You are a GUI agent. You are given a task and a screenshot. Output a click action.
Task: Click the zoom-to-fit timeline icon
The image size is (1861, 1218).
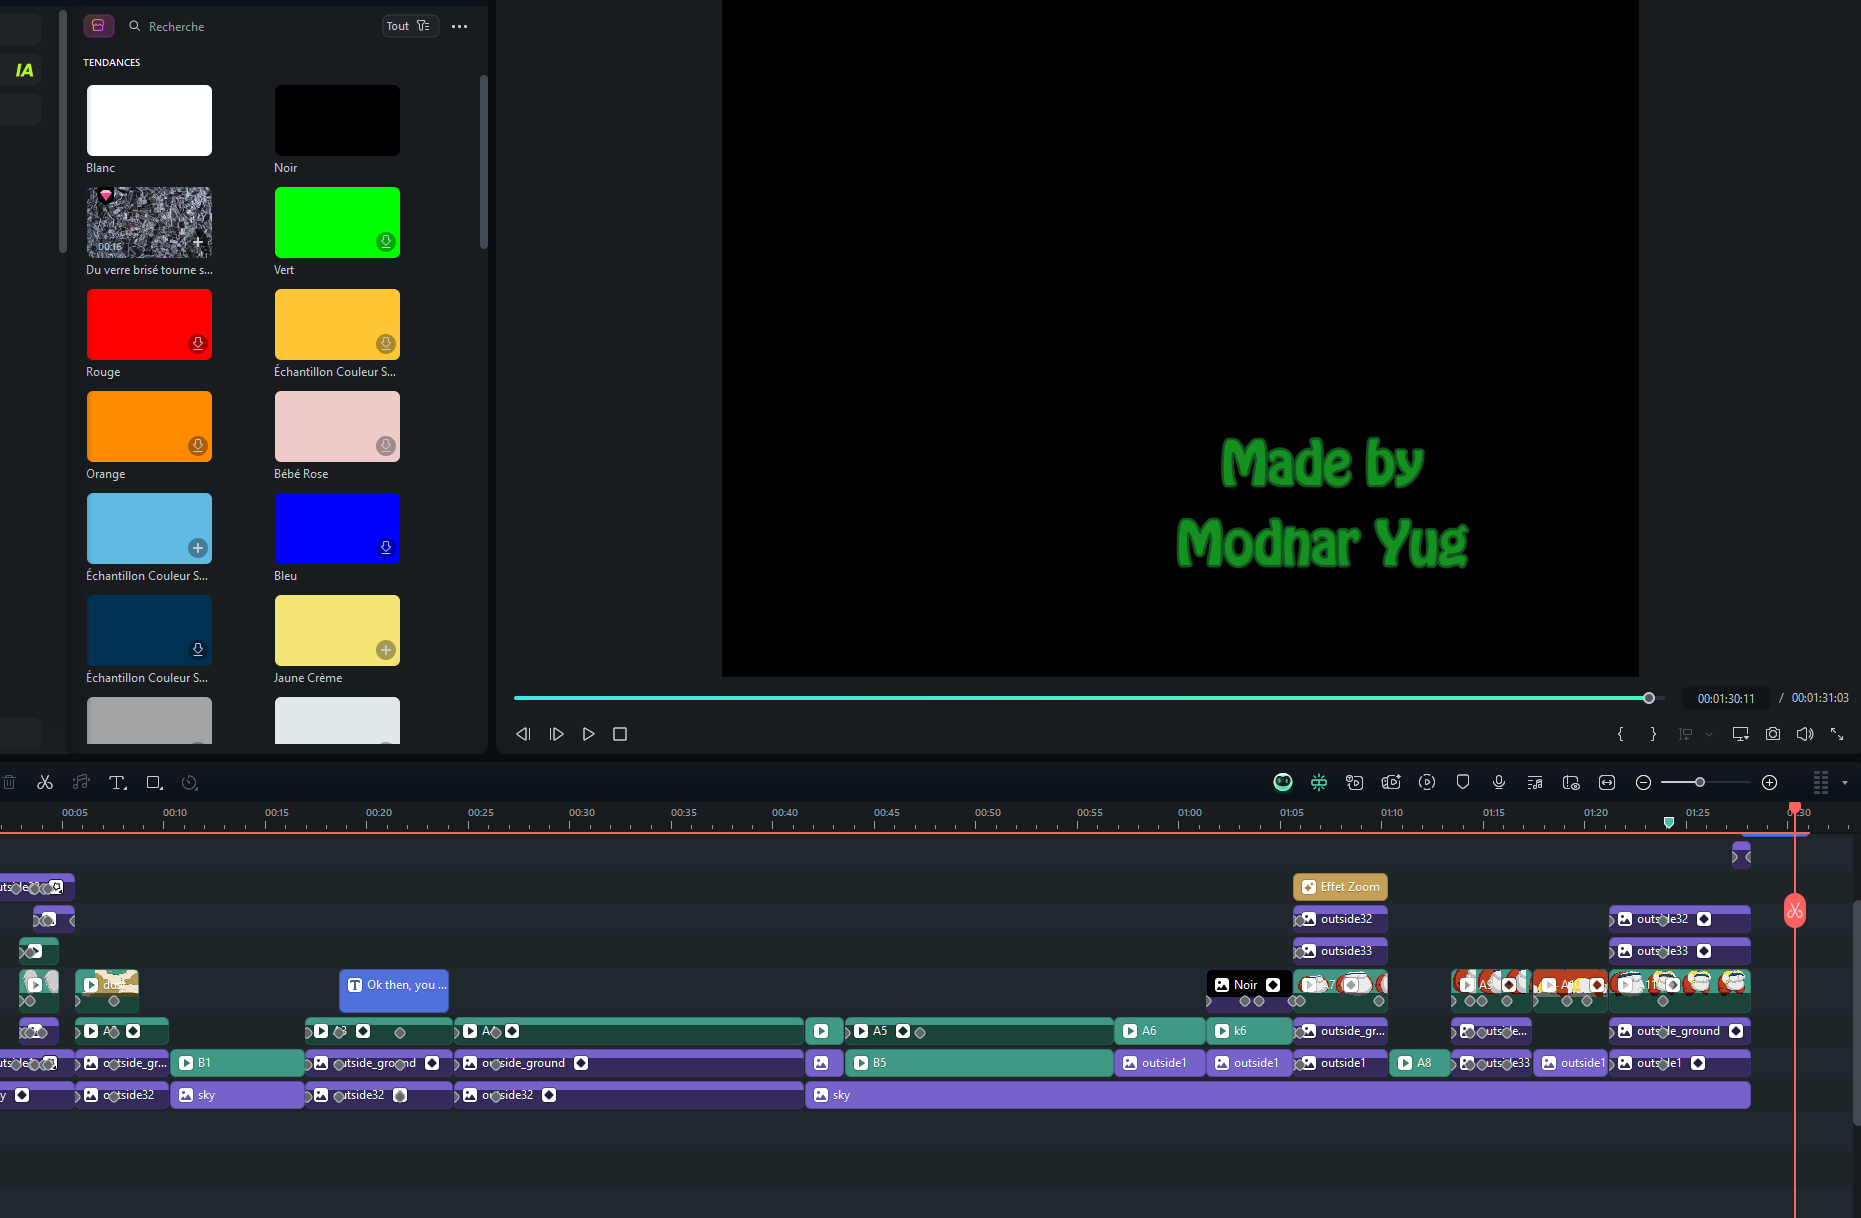pyautogui.click(x=1606, y=782)
